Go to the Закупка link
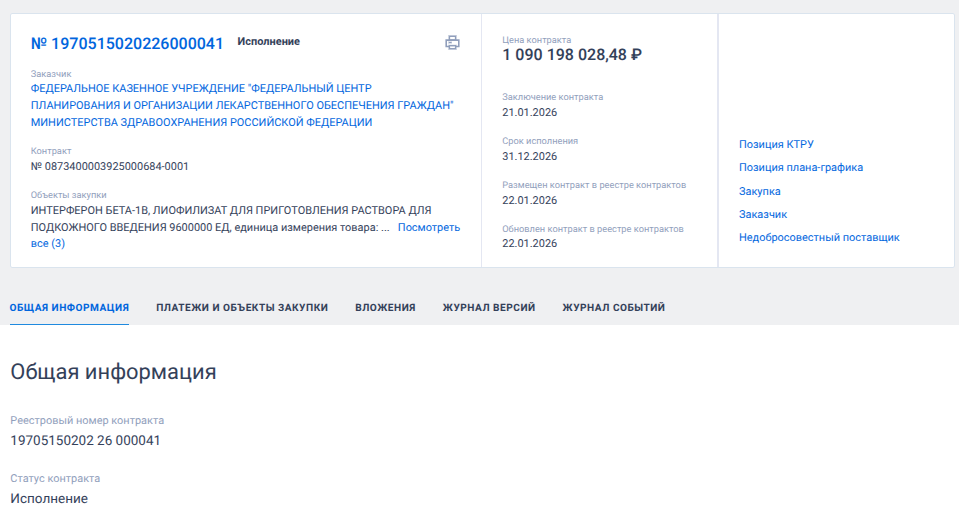Image resolution: width=959 pixels, height=518 pixels. pos(759,191)
